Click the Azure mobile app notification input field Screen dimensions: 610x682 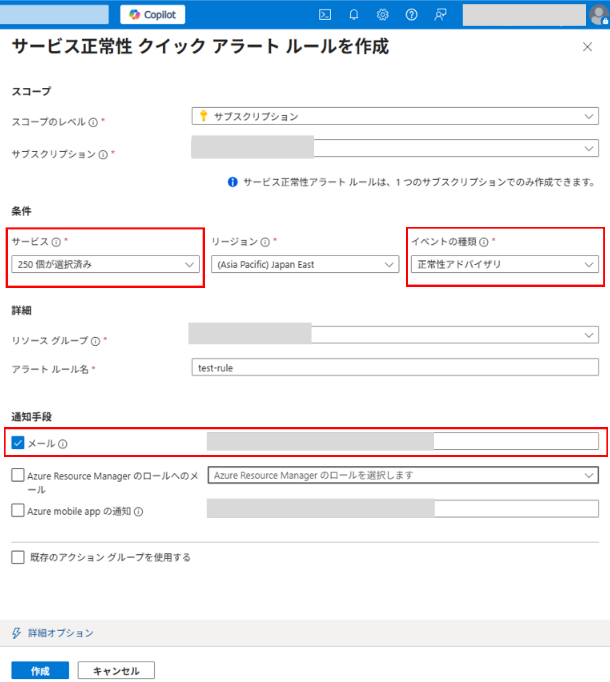pos(403,509)
